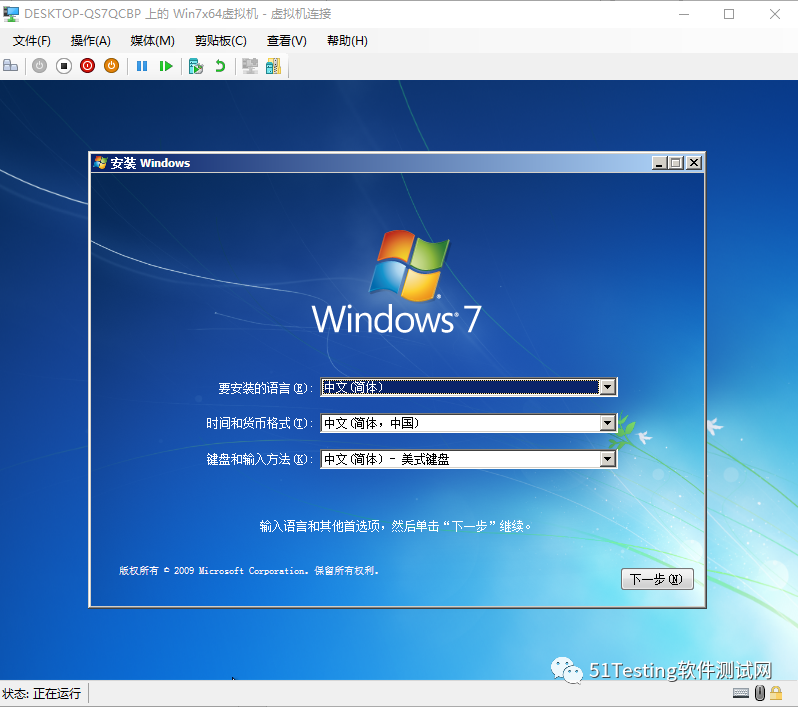Screen dimensions: 798x707
Task: Open the 操作(A) menu
Action: click(x=91, y=41)
